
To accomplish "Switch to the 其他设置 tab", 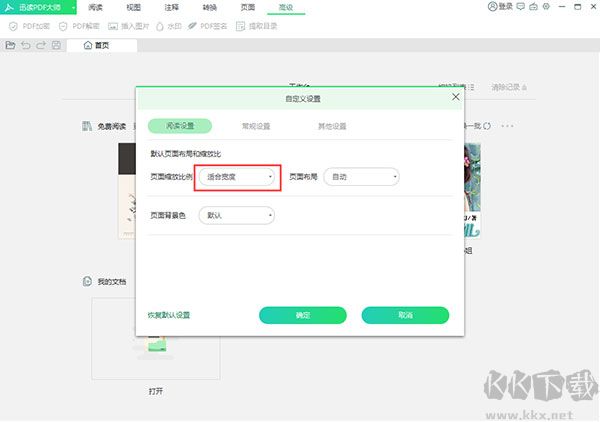I will tap(331, 126).
